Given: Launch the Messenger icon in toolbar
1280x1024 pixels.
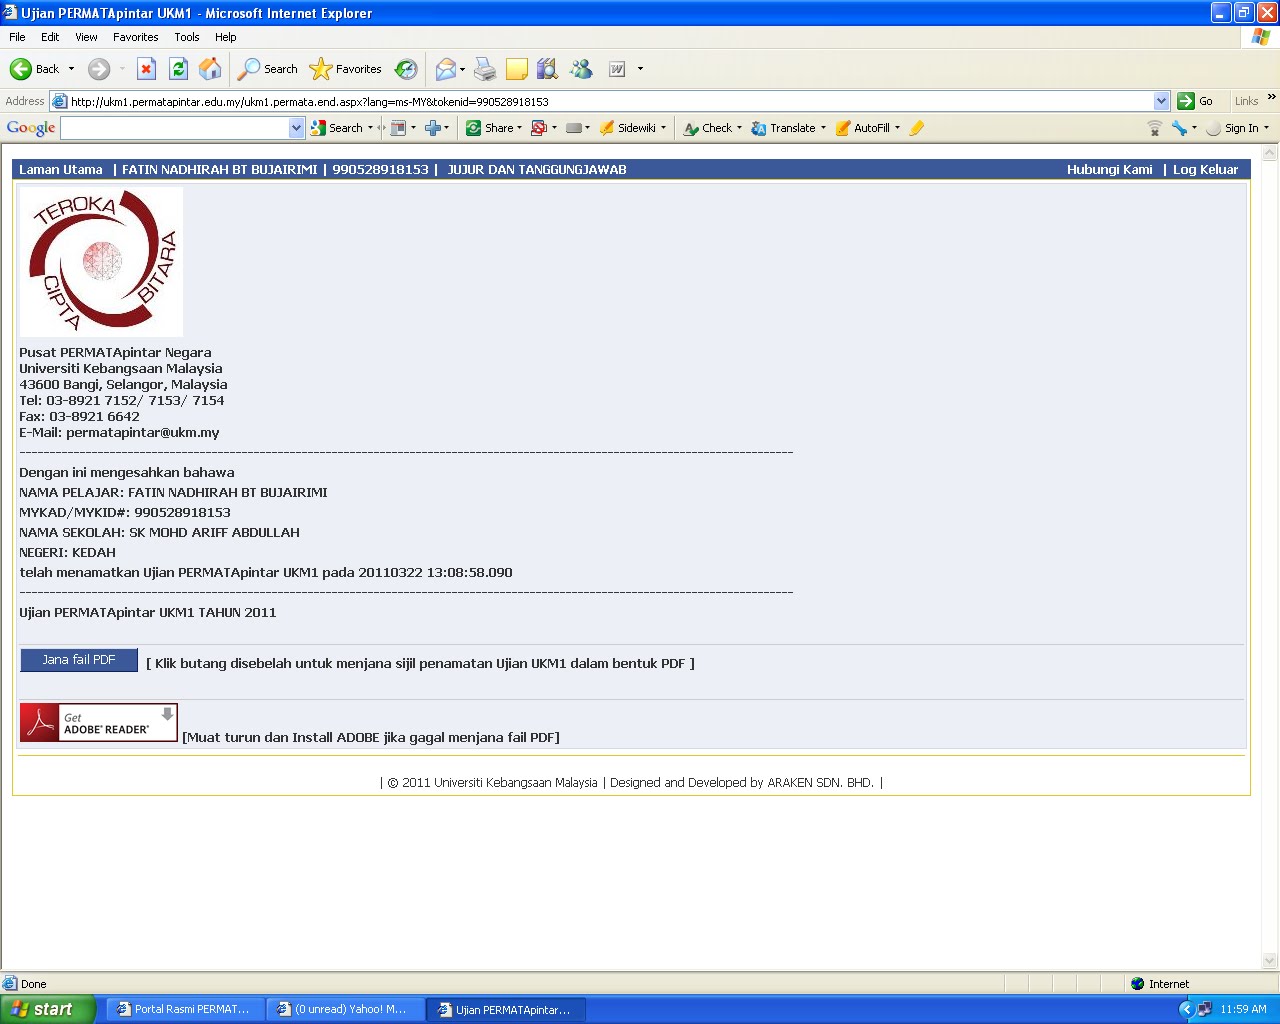Looking at the screenshot, I should pyautogui.click(x=581, y=69).
